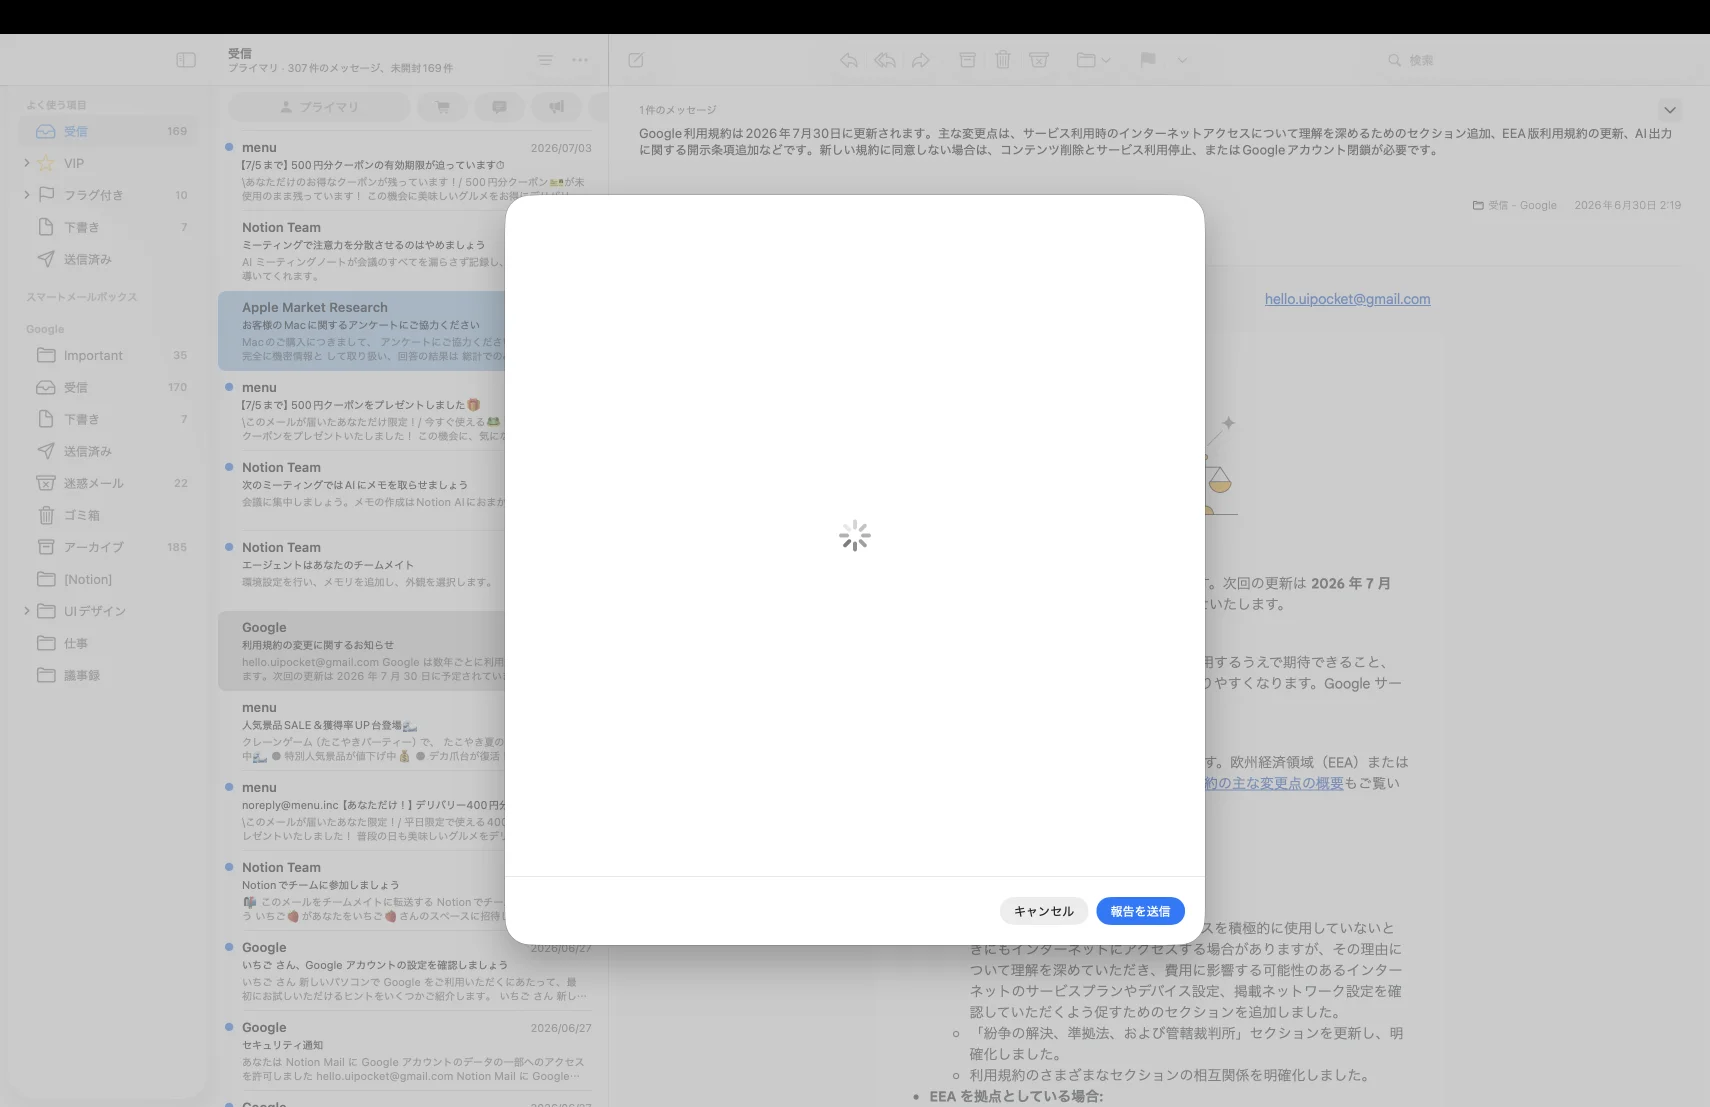This screenshot has height=1107, width=1710.
Task: Open the more options ellipsis menu
Action: [x=580, y=60]
